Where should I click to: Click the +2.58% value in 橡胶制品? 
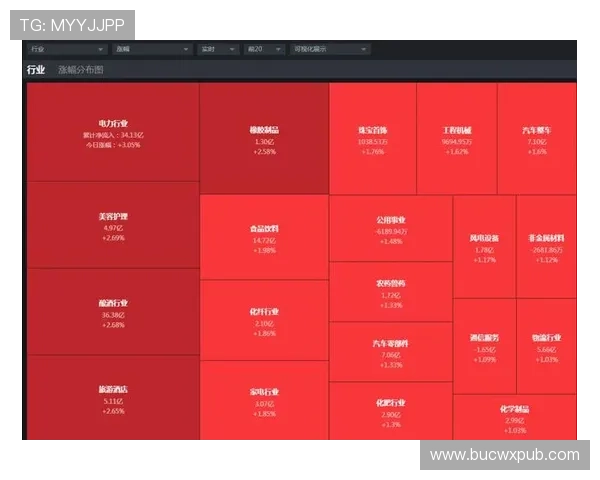click(264, 152)
